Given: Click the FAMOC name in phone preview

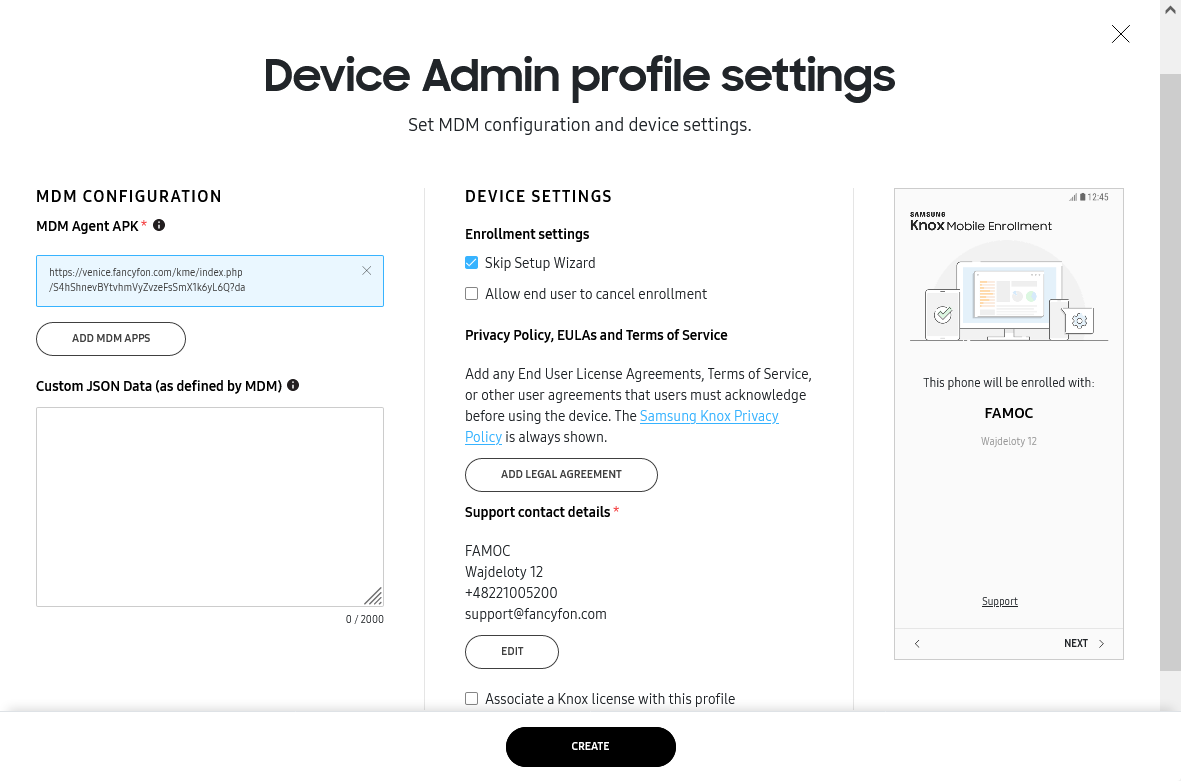Looking at the screenshot, I should click(1009, 413).
